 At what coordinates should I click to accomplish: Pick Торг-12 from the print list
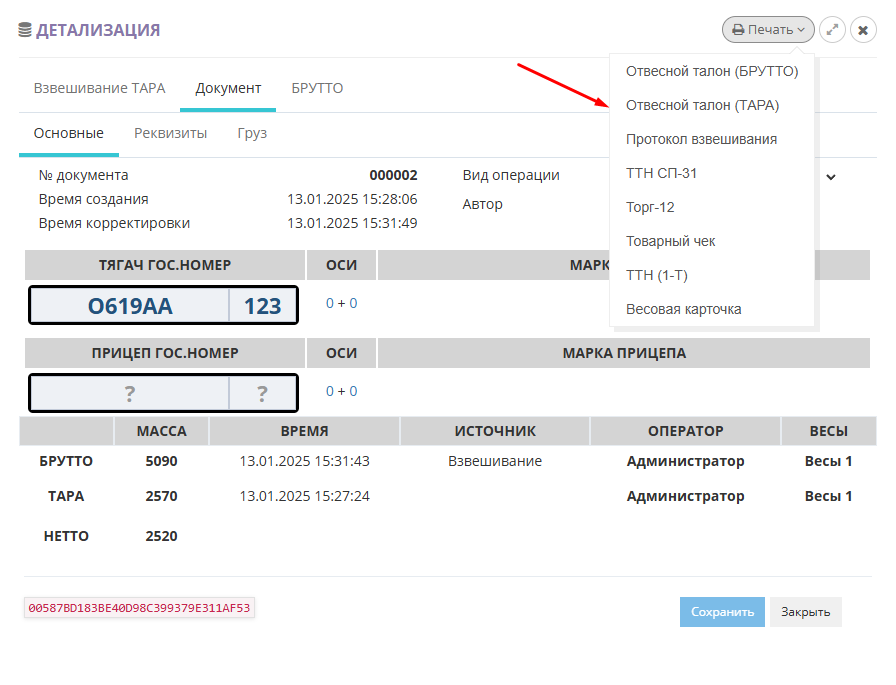tap(650, 207)
